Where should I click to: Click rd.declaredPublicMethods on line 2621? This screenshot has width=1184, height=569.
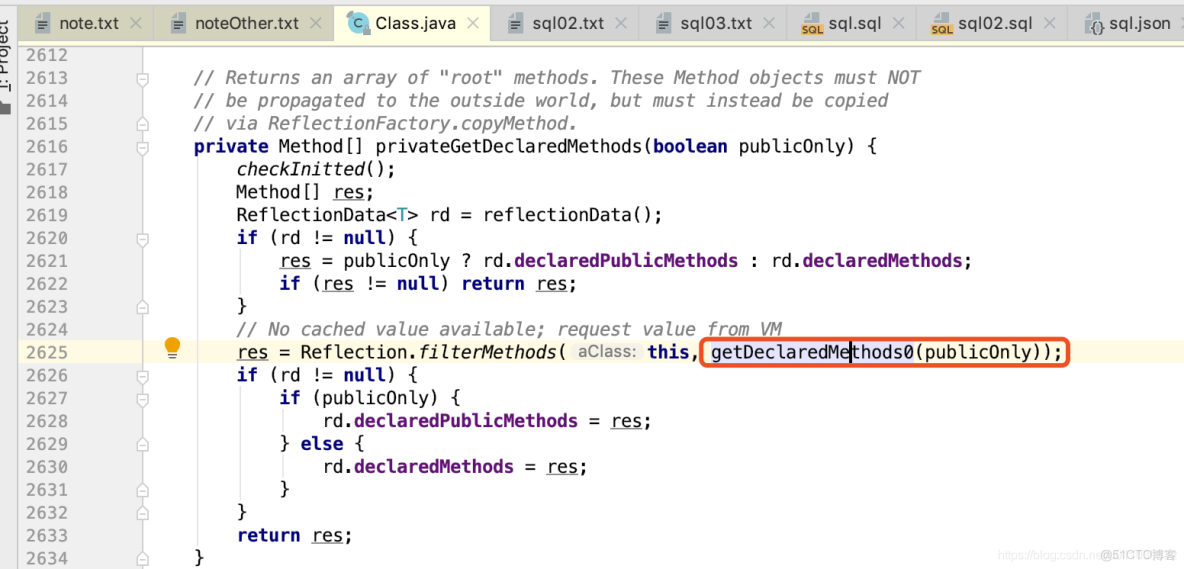[610, 261]
